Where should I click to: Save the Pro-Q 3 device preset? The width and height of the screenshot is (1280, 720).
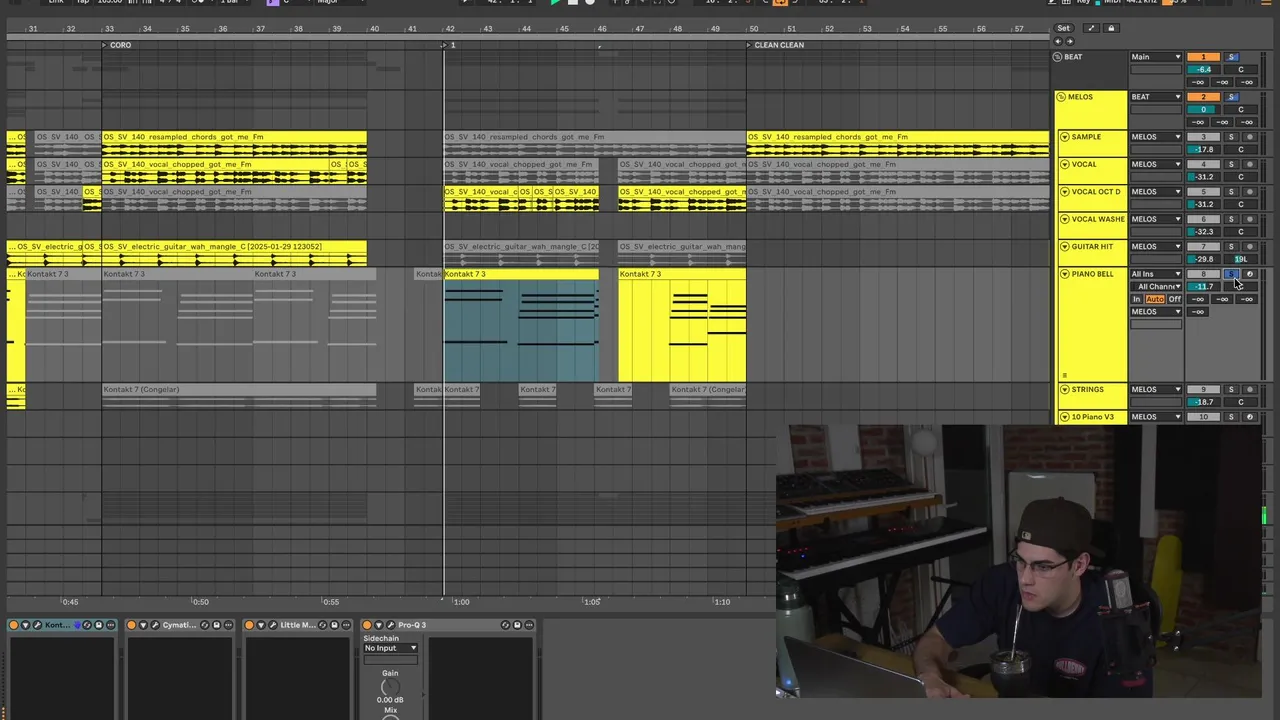(x=517, y=625)
